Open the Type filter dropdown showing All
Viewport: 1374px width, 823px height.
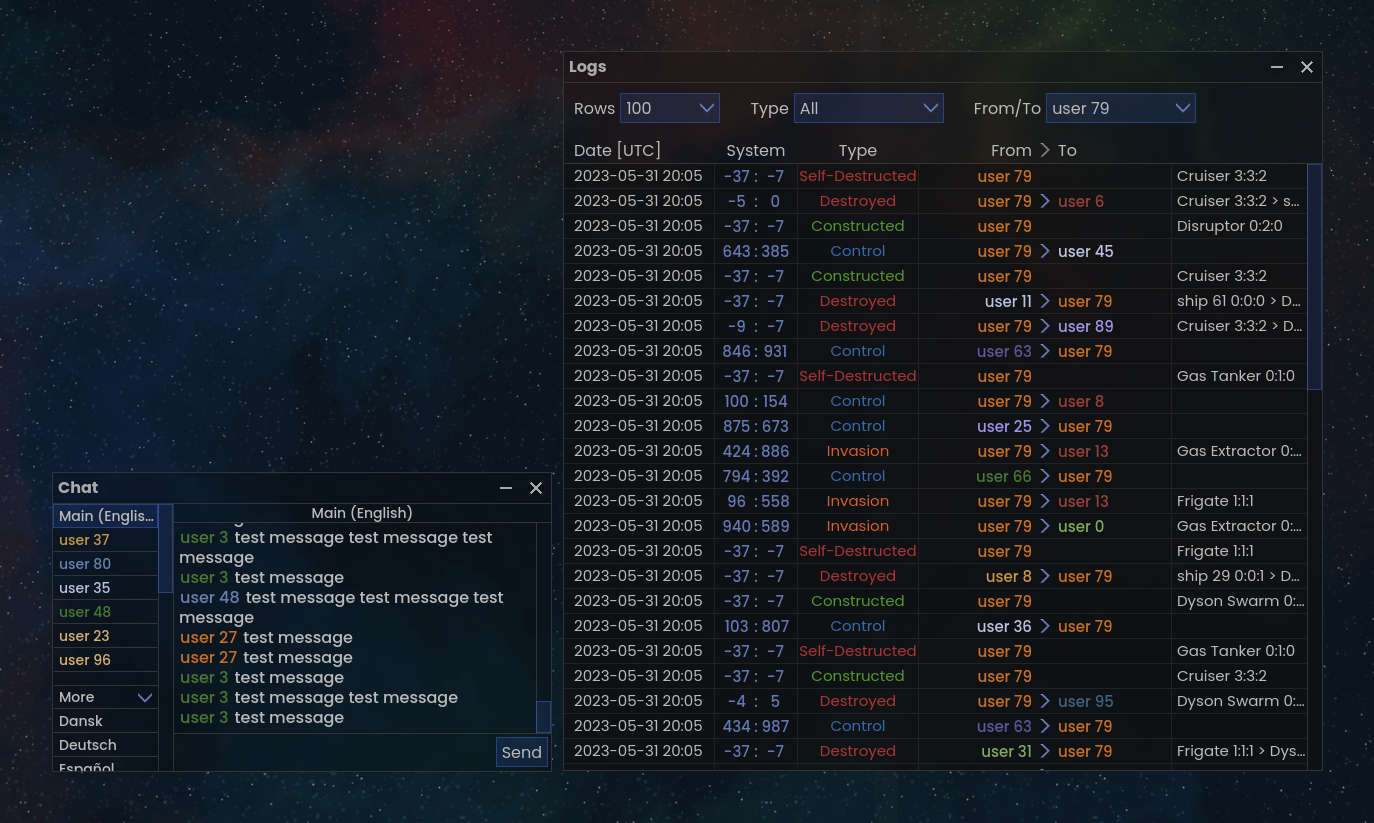click(x=869, y=108)
